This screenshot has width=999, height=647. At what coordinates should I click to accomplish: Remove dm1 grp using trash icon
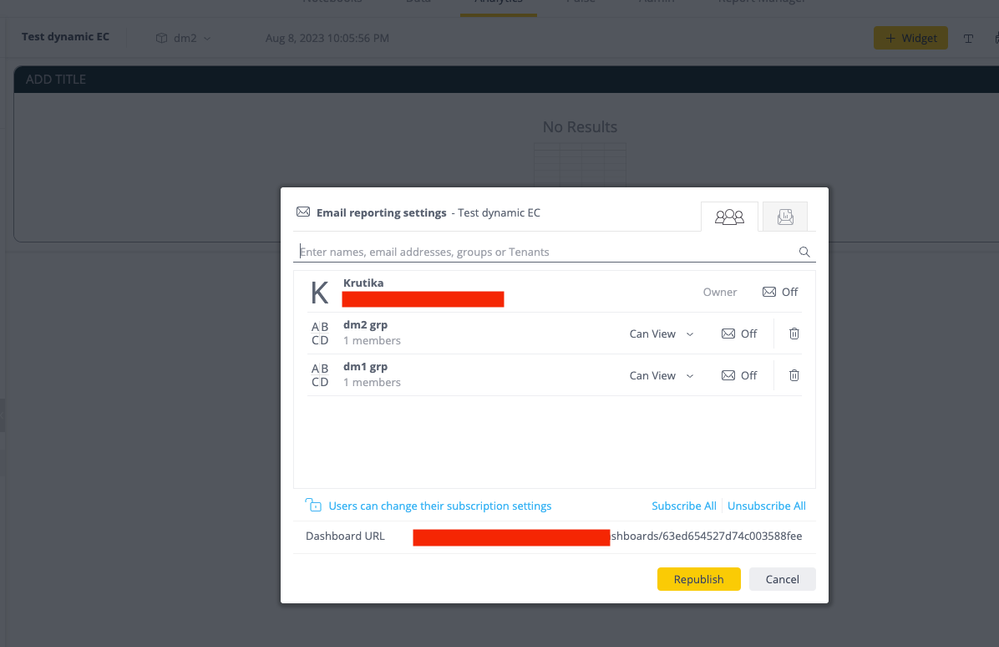coord(794,376)
